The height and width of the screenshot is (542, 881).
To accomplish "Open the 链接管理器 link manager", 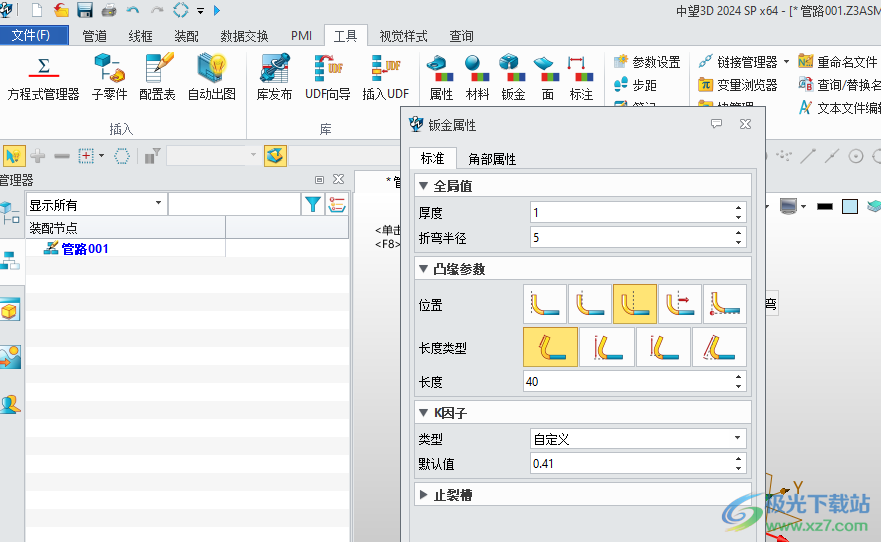I will point(738,62).
